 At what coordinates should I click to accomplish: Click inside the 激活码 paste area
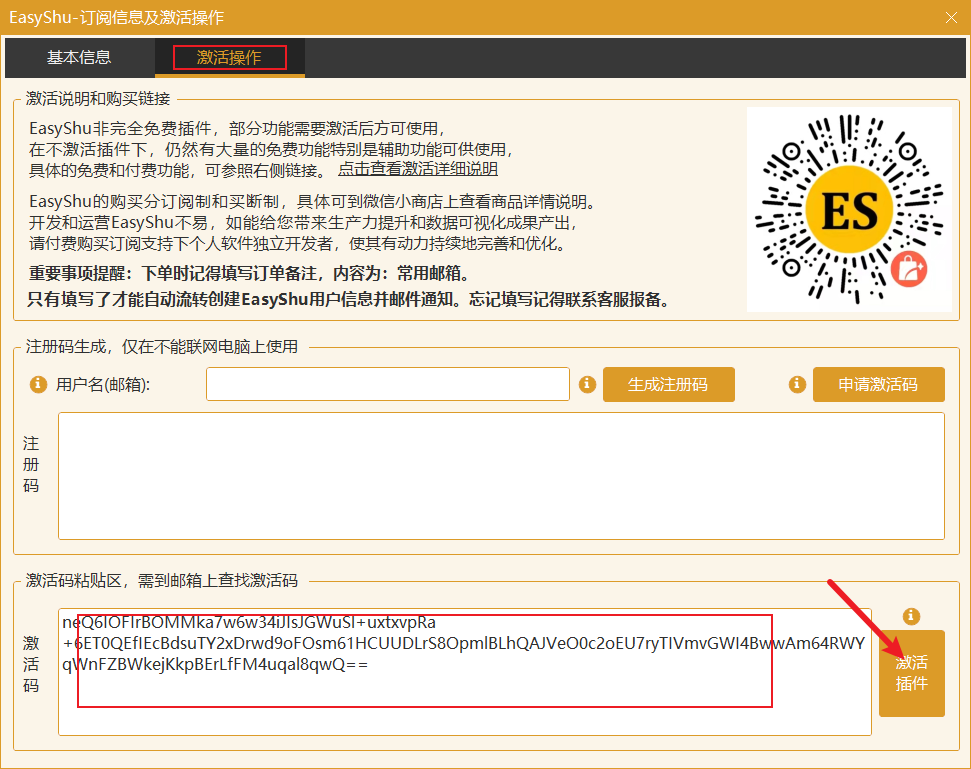pos(464,672)
